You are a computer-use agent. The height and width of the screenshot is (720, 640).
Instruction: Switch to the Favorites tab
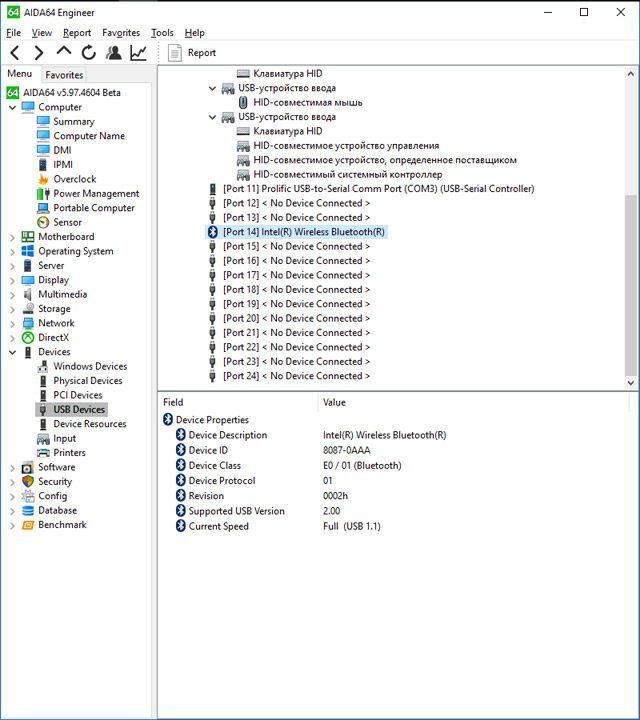click(64, 75)
